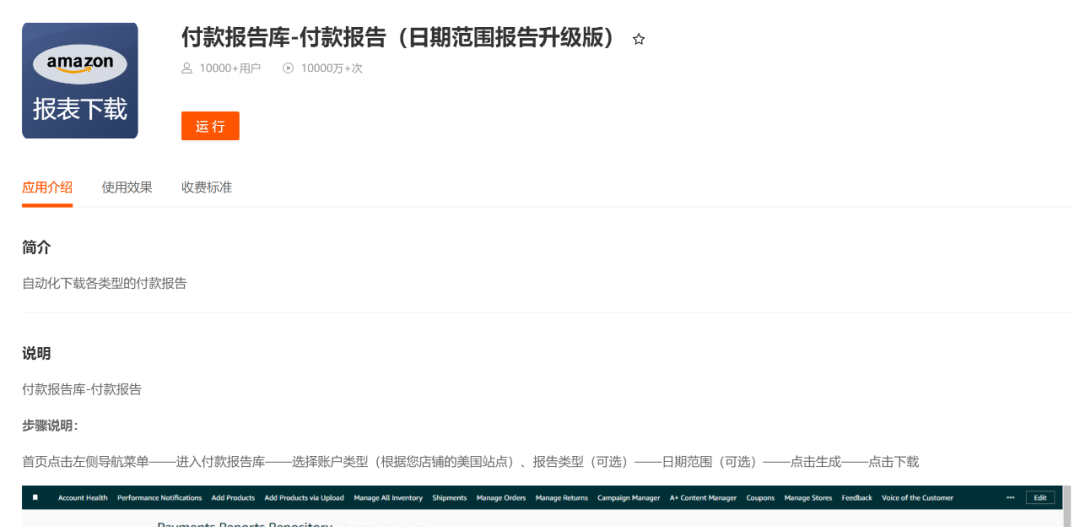Open Shipments in the nav bar
The height and width of the screenshot is (532, 1080).
pos(450,498)
